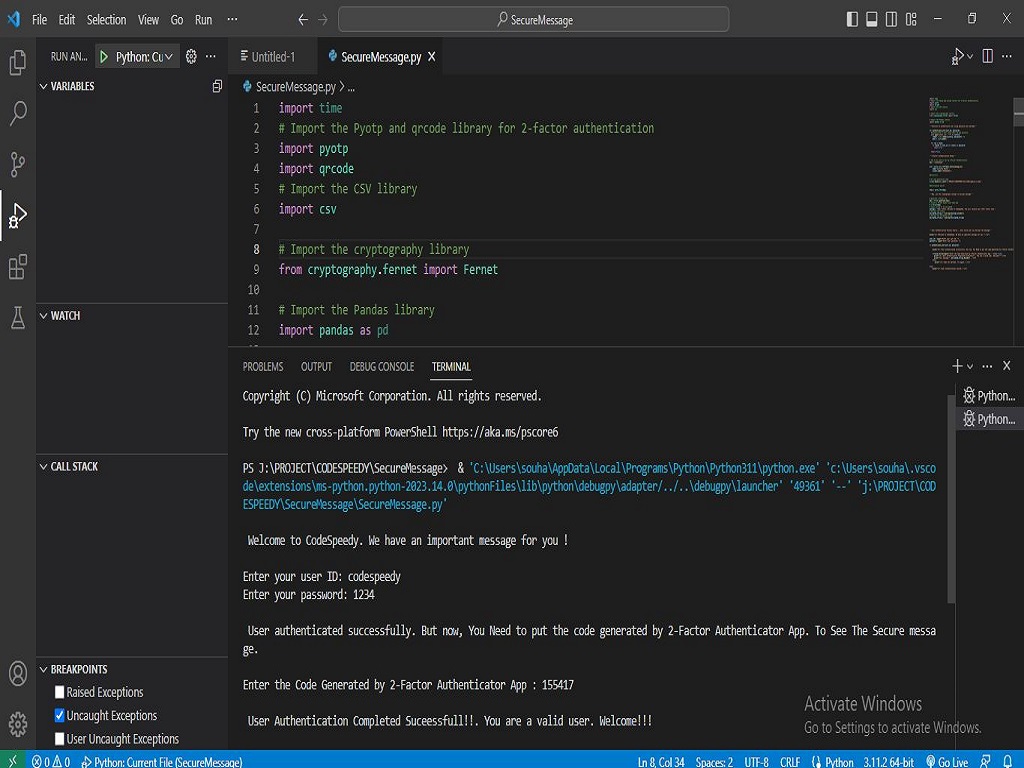This screenshot has width=1024, height=768.
Task: Open the Extensions view
Action: tap(18, 266)
